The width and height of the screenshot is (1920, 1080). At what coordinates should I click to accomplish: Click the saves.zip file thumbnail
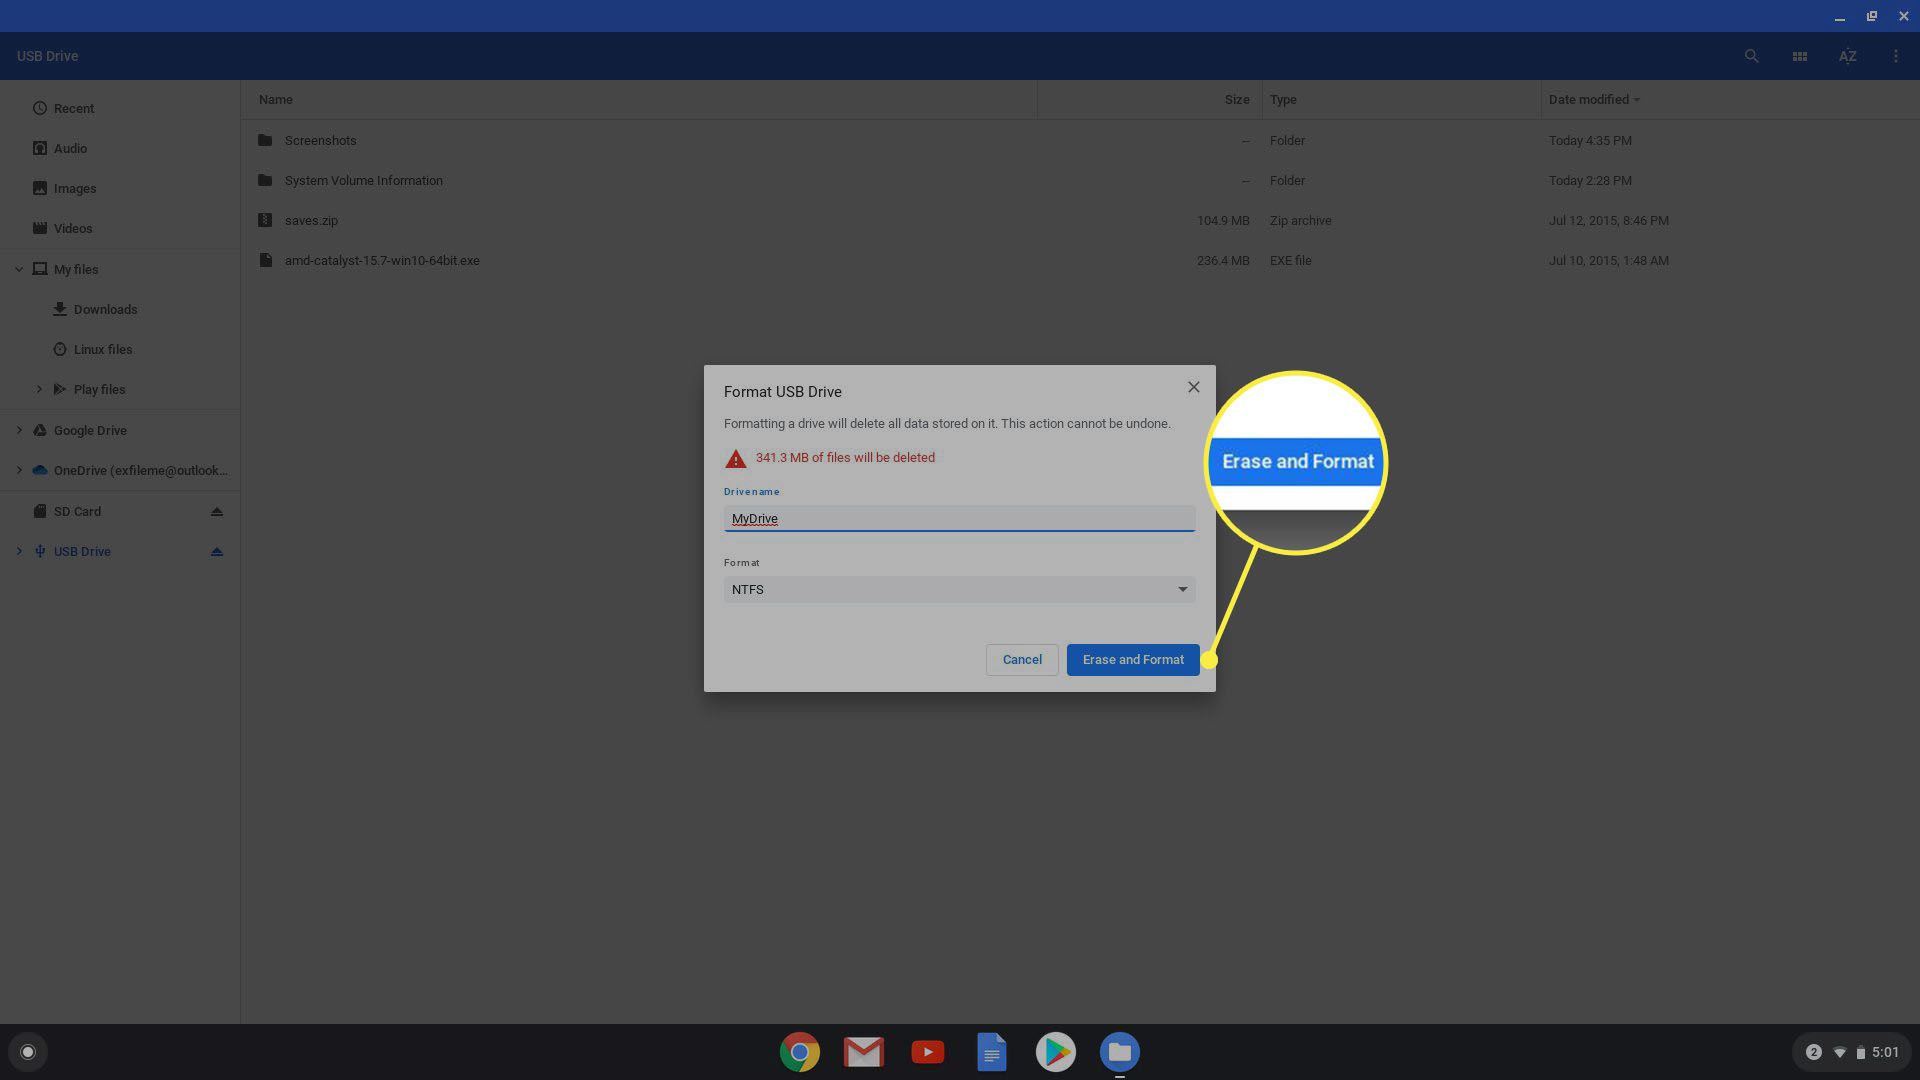[264, 220]
